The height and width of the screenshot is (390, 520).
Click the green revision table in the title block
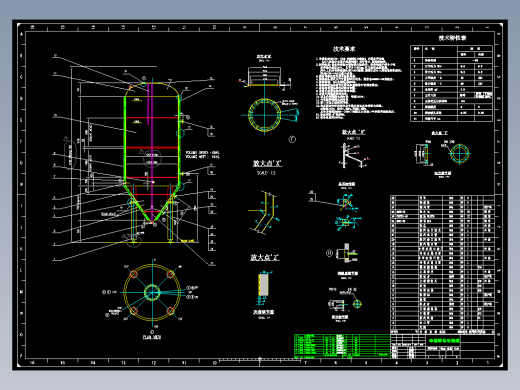coord(342,346)
